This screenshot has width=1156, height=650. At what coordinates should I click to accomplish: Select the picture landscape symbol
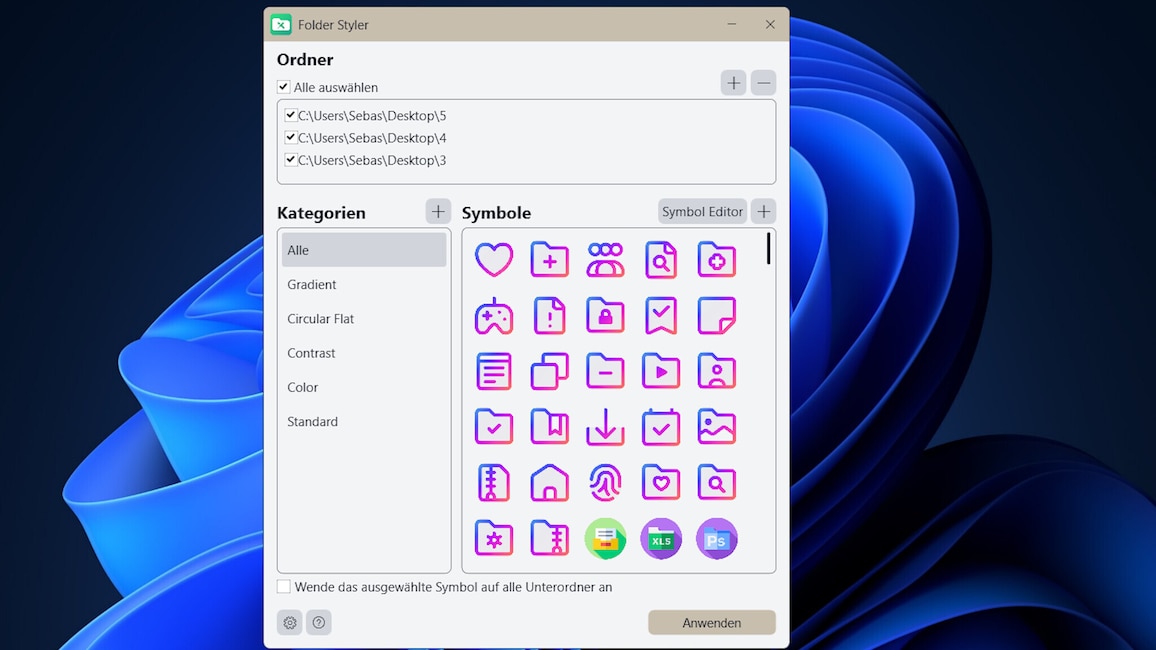[x=717, y=427]
